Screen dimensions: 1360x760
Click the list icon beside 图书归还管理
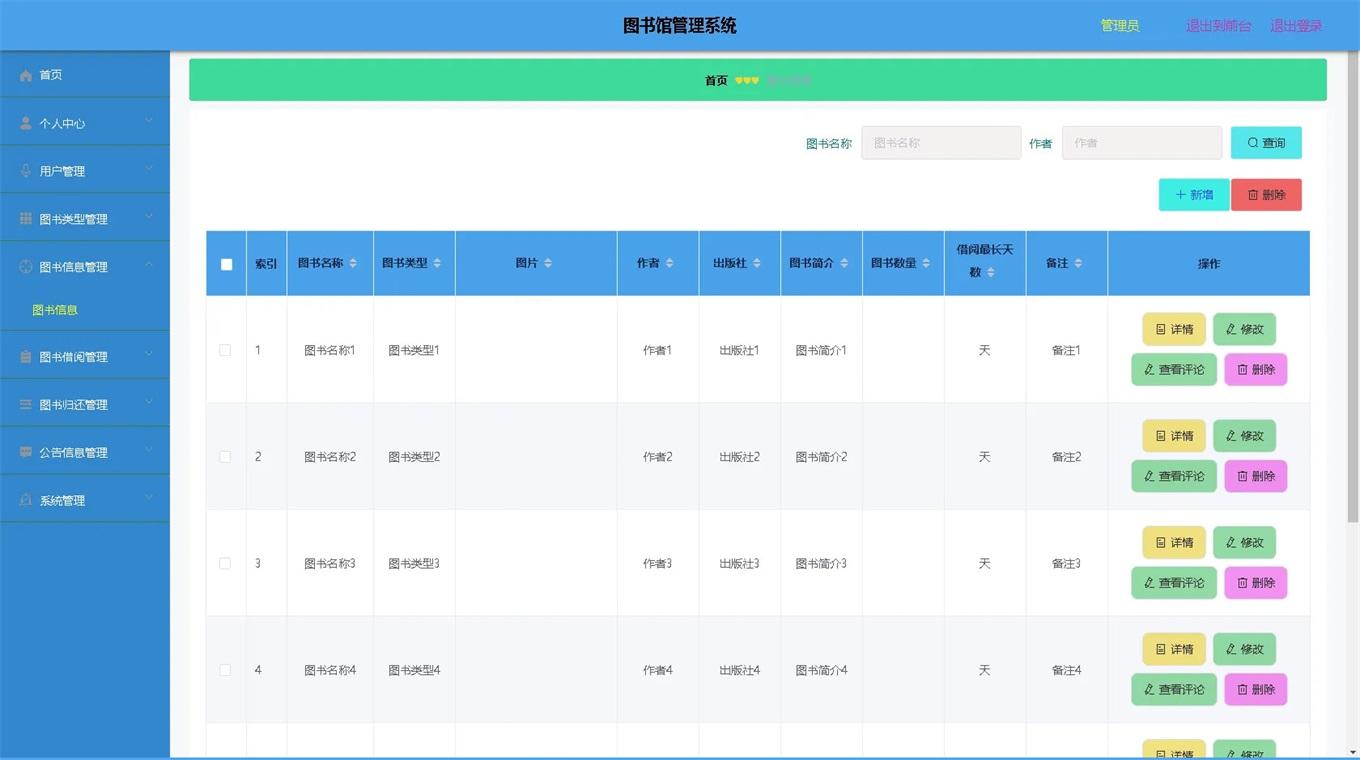click(26, 405)
